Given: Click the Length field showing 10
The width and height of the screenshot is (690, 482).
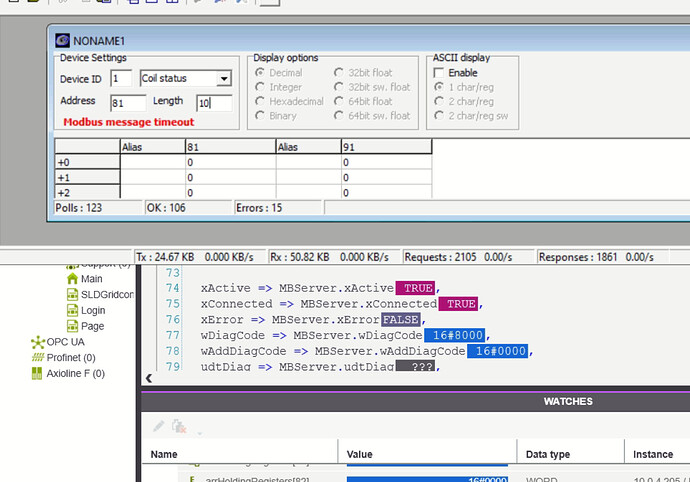Looking at the screenshot, I should point(214,103).
